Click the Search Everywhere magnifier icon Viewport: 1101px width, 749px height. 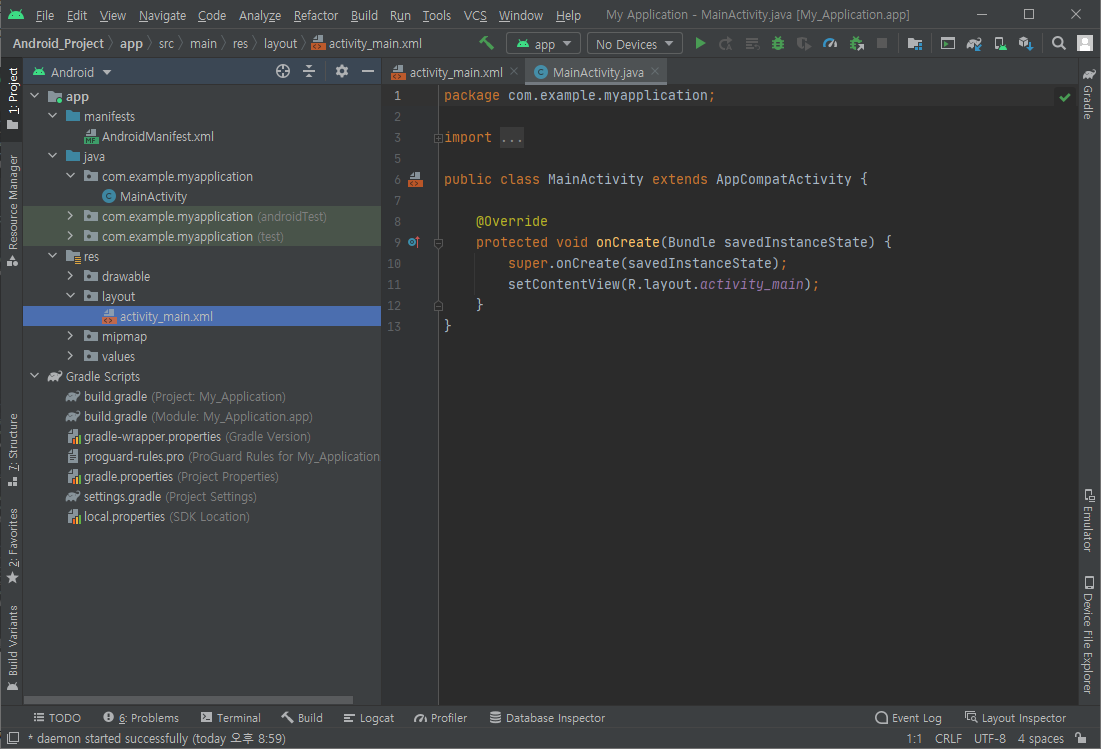pyautogui.click(x=1058, y=44)
